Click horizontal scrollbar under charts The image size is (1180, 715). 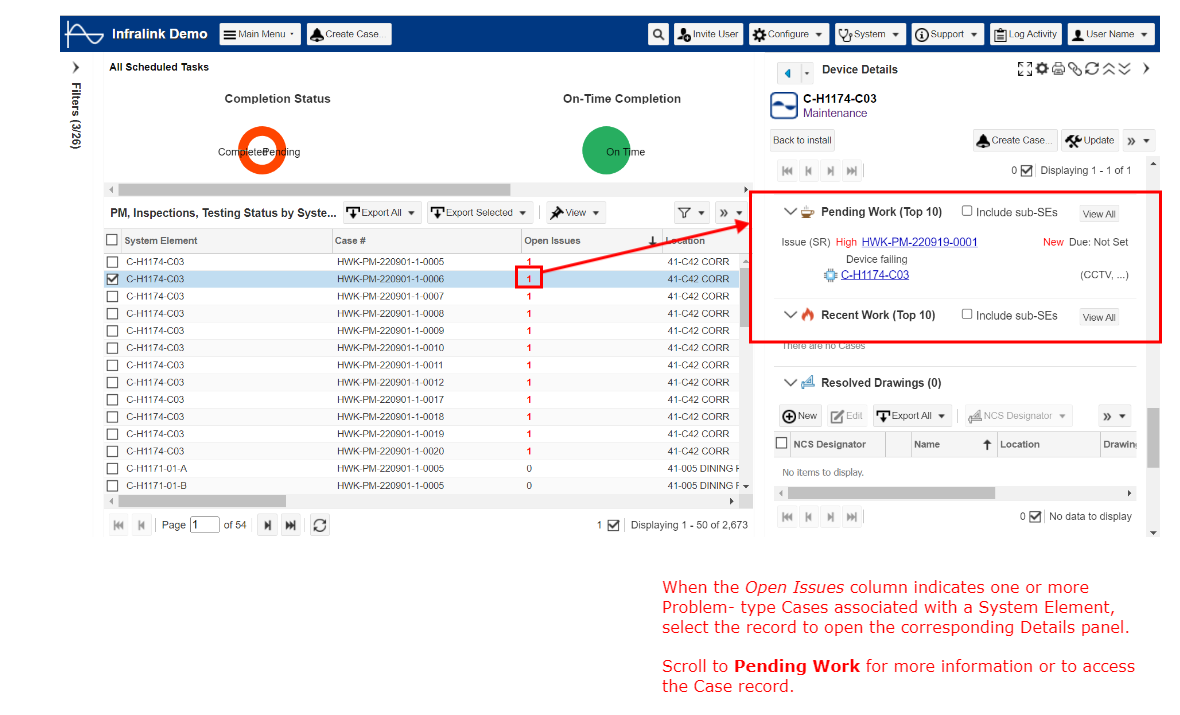pyautogui.click(x=314, y=190)
